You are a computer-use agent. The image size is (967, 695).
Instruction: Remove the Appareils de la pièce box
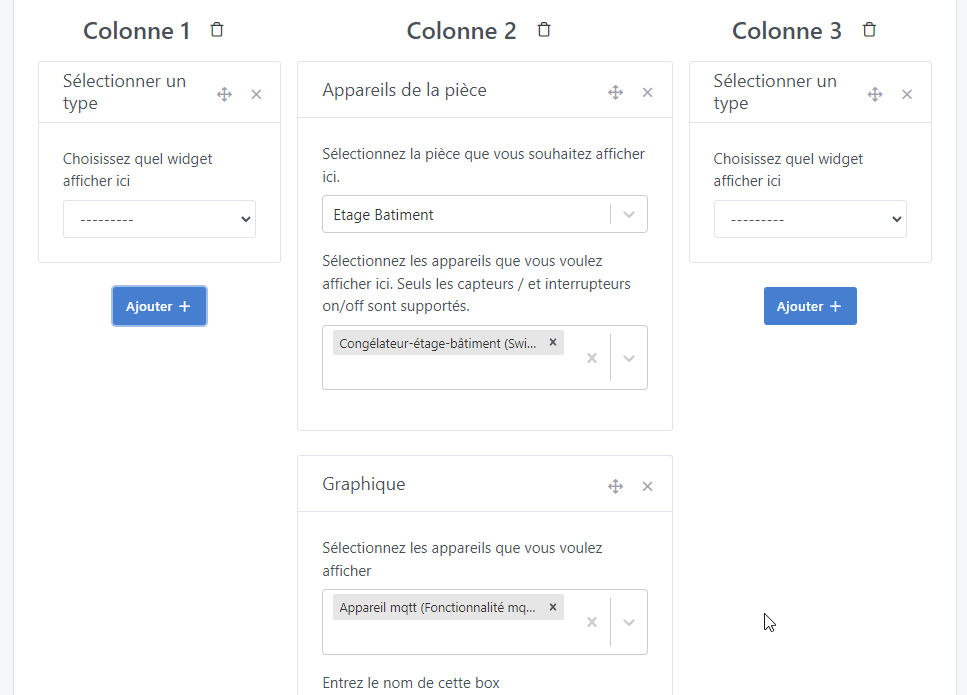click(x=647, y=93)
